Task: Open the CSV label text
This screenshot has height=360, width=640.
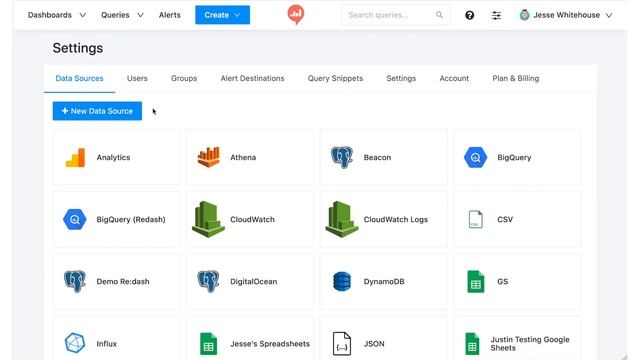Action: point(505,220)
